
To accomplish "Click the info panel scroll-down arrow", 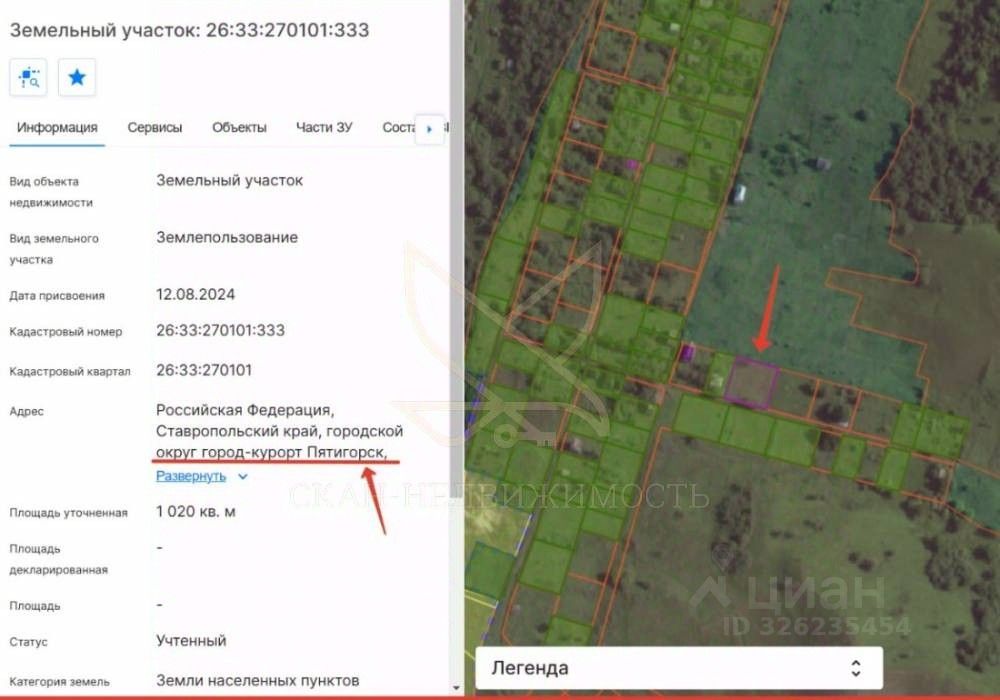I will point(456,688).
